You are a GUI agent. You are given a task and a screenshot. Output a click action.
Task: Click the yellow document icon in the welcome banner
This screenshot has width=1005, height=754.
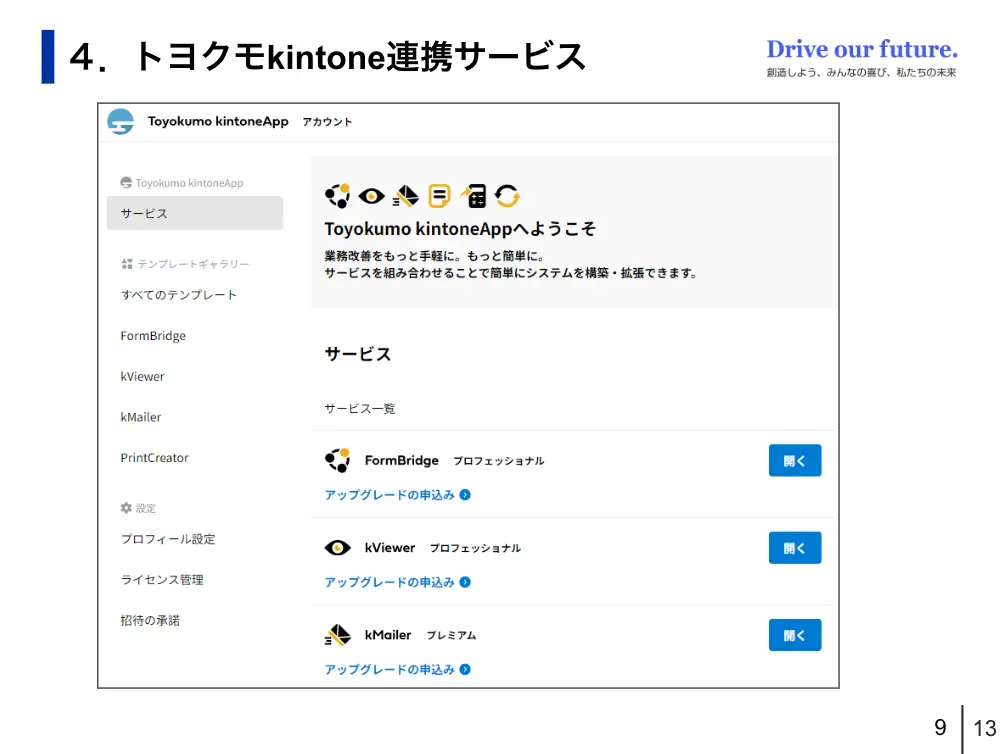[439, 196]
